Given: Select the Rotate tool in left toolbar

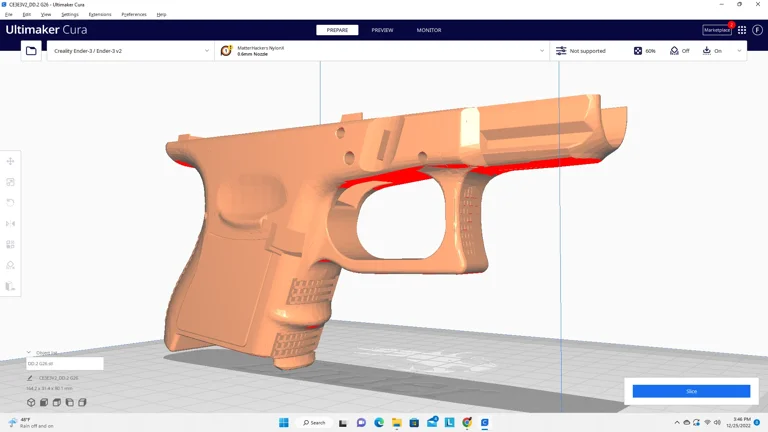Looking at the screenshot, I should [x=11, y=203].
